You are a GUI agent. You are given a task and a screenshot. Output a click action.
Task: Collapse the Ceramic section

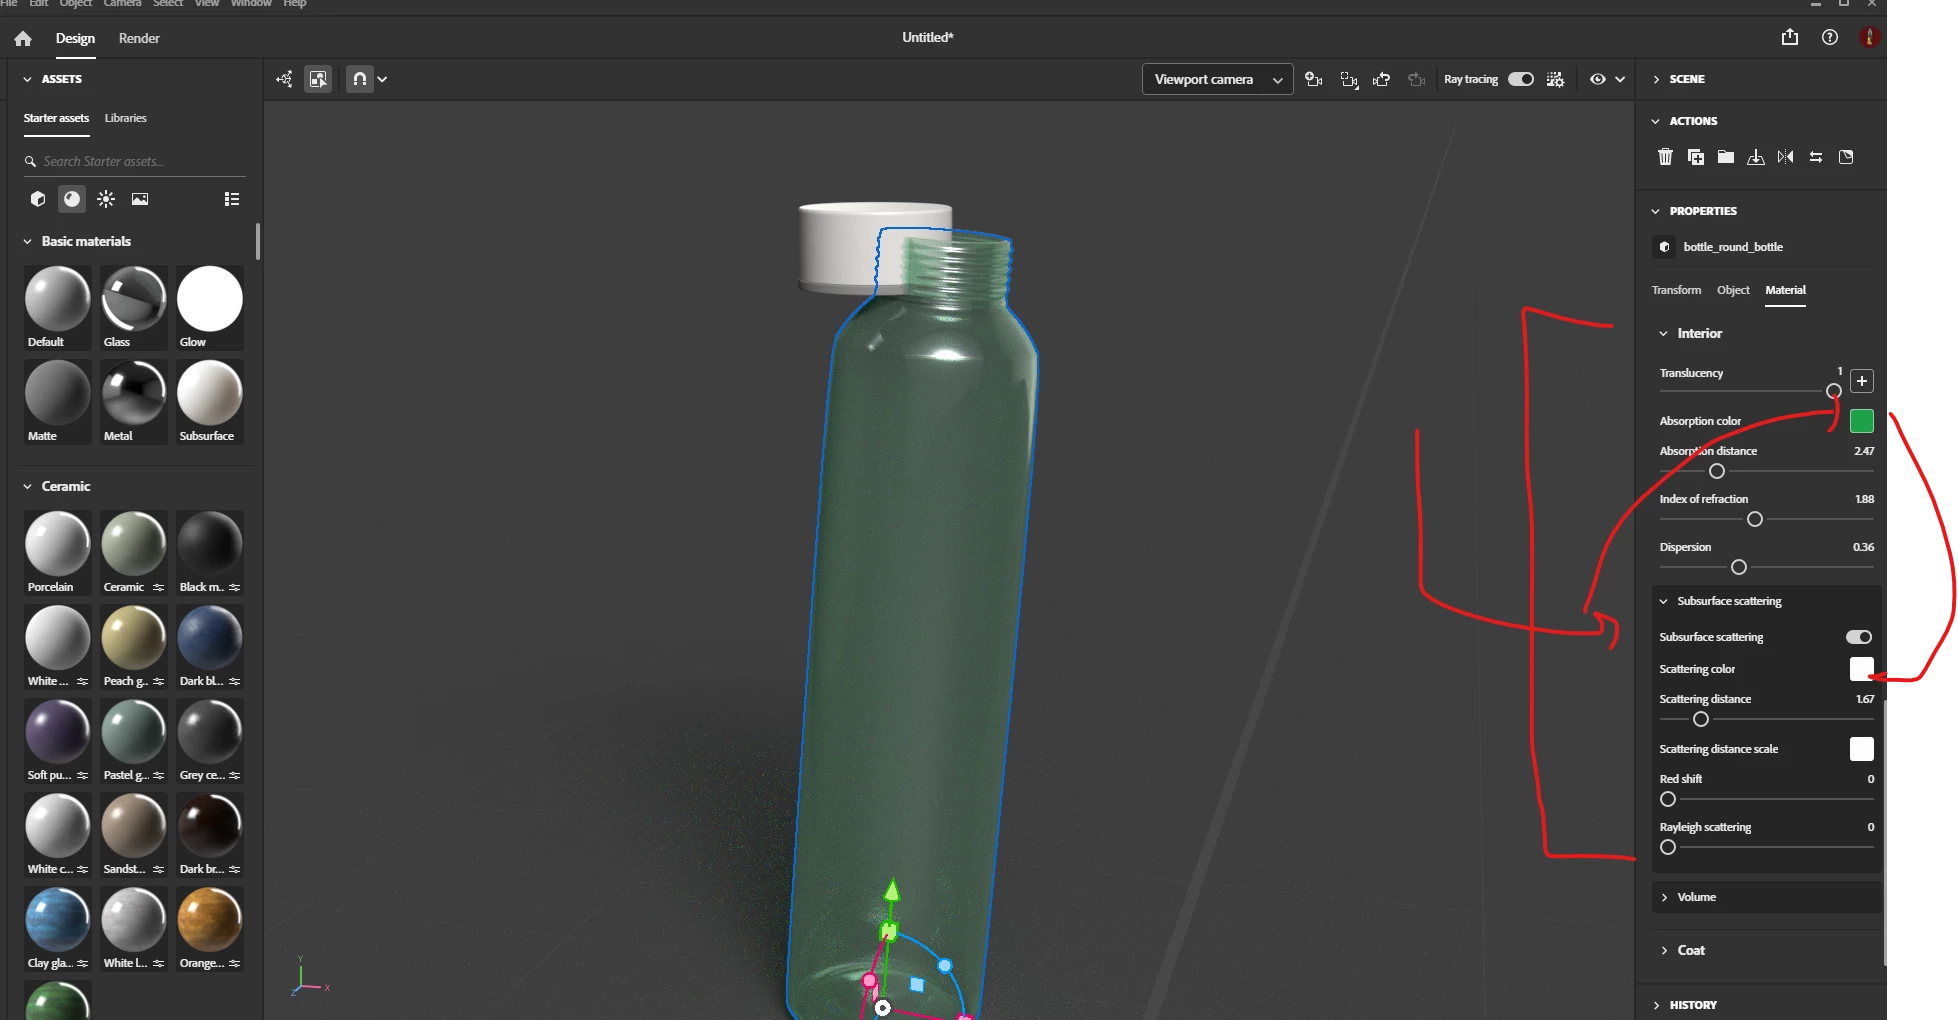click(27, 486)
